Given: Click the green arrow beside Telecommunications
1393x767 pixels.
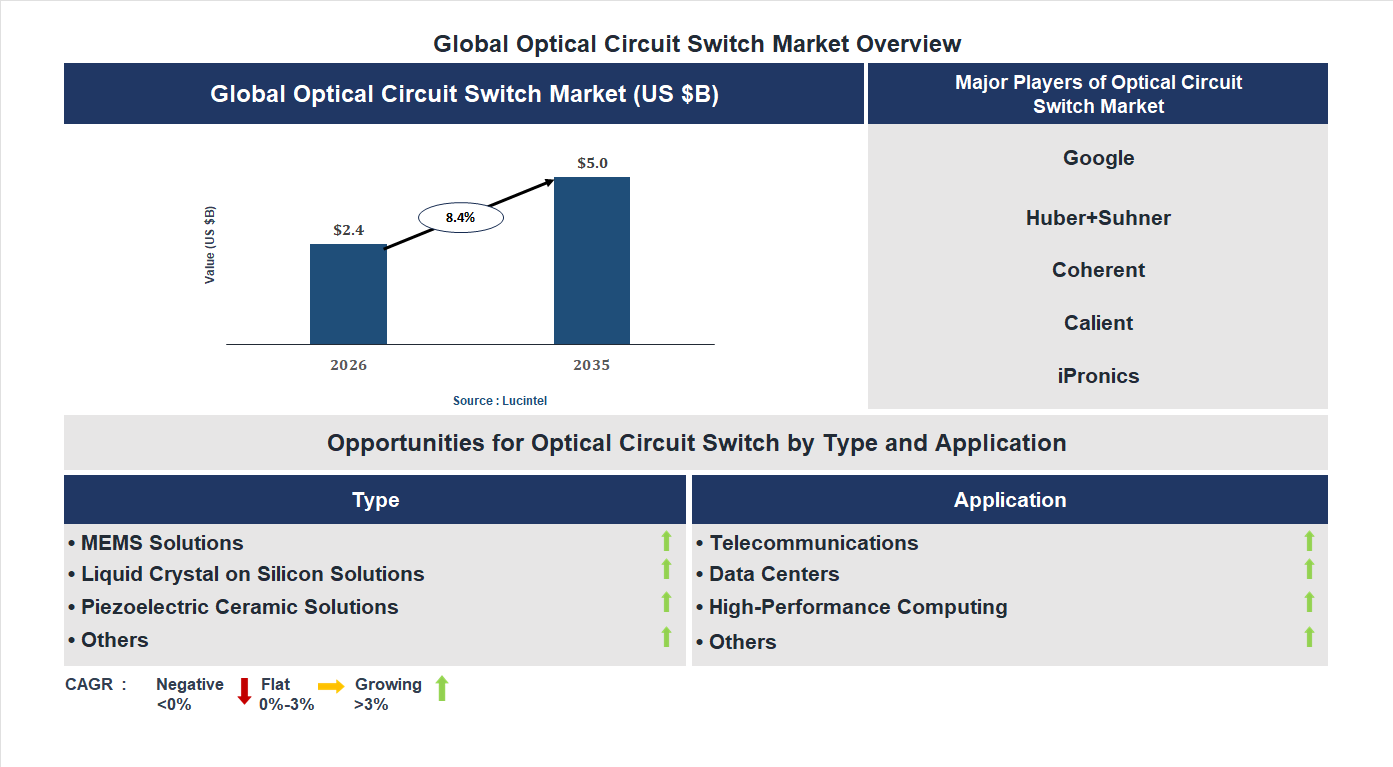Looking at the screenshot, I should pos(1309,540).
